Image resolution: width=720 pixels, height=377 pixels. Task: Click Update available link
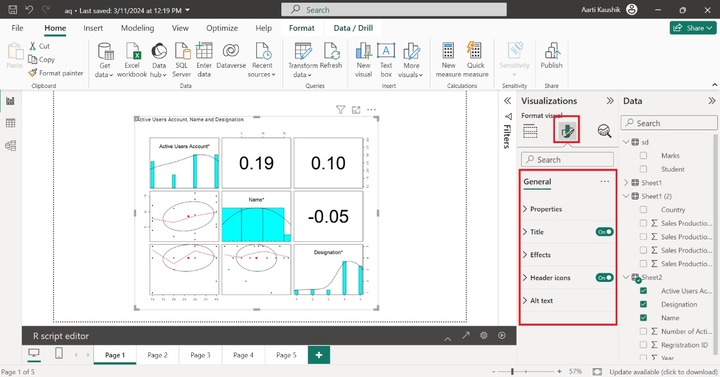click(663, 371)
